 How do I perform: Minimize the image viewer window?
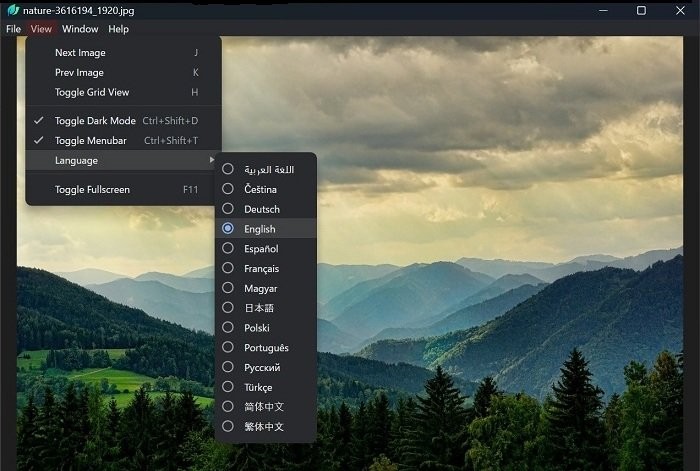[603, 10]
